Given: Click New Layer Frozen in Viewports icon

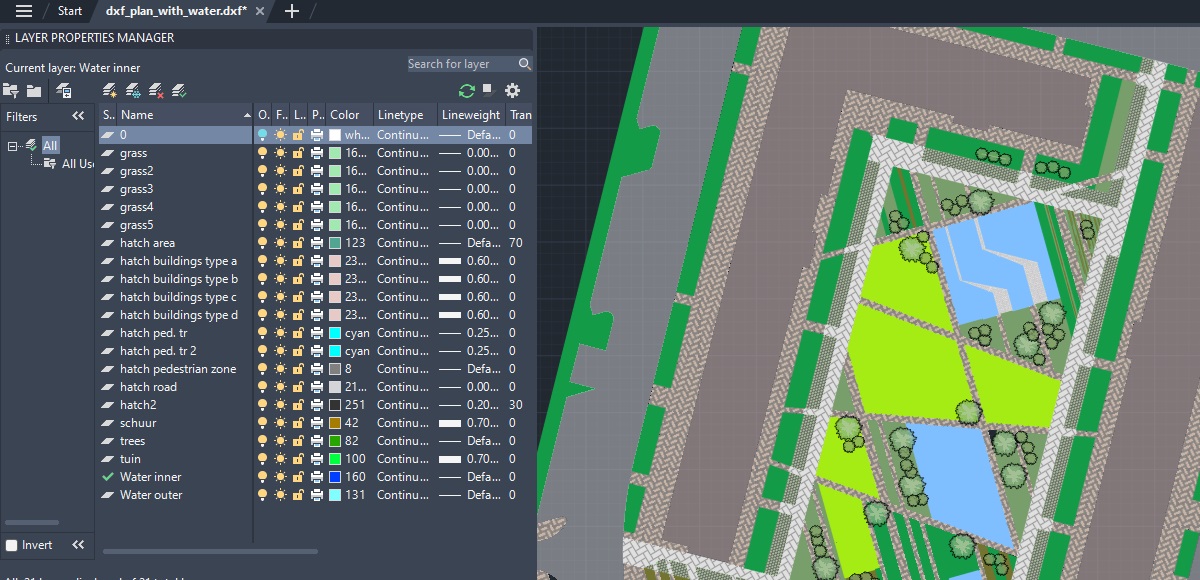Looking at the screenshot, I should click(x=133, y=91).
